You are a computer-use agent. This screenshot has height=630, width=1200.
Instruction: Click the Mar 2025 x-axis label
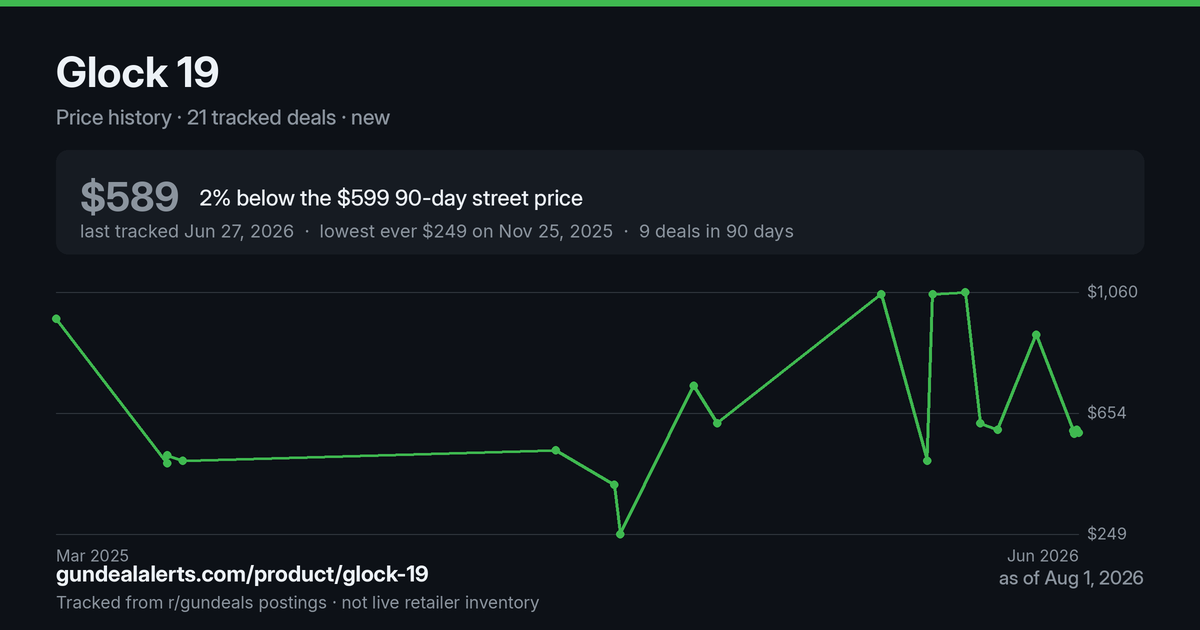click(93, 555)
